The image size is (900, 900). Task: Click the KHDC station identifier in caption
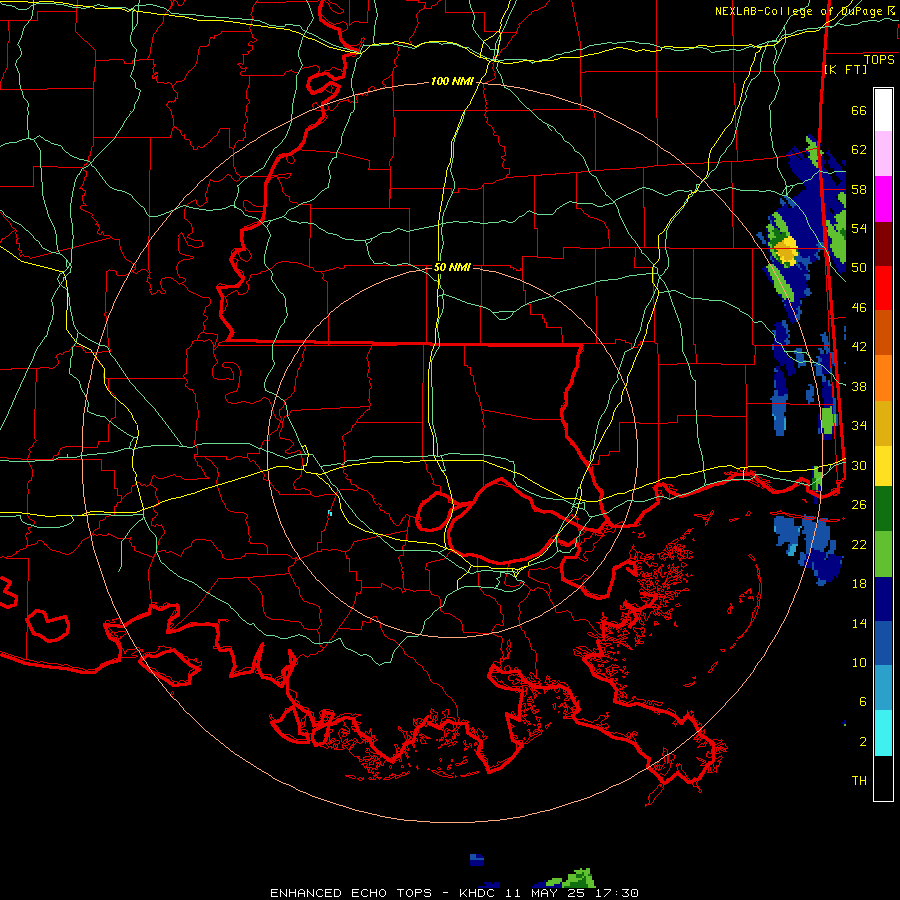479,893
